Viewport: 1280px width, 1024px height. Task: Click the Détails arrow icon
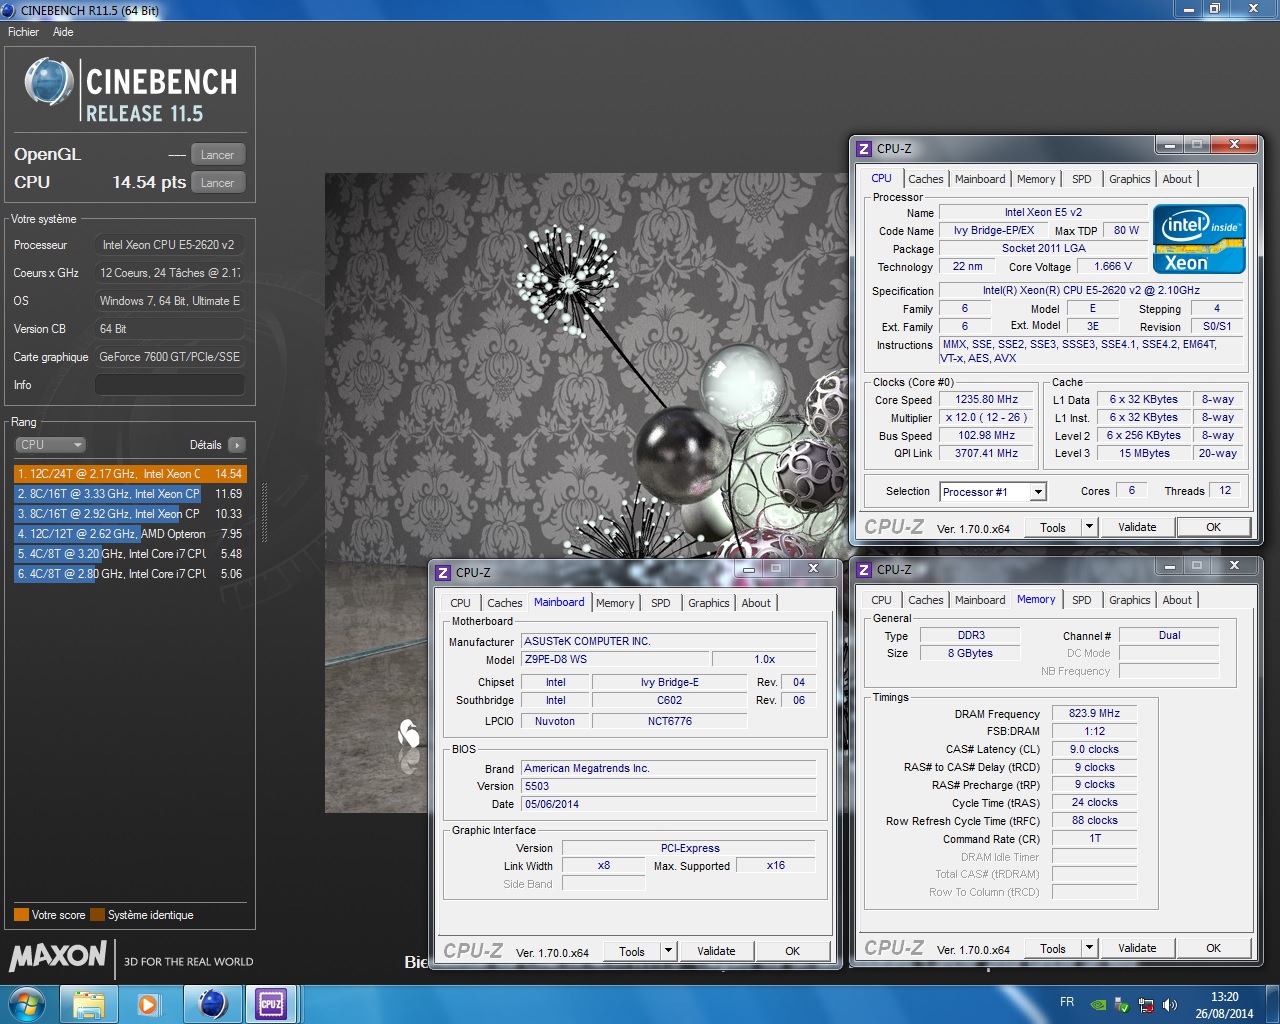pyautogui.click(x=237, y=445)
